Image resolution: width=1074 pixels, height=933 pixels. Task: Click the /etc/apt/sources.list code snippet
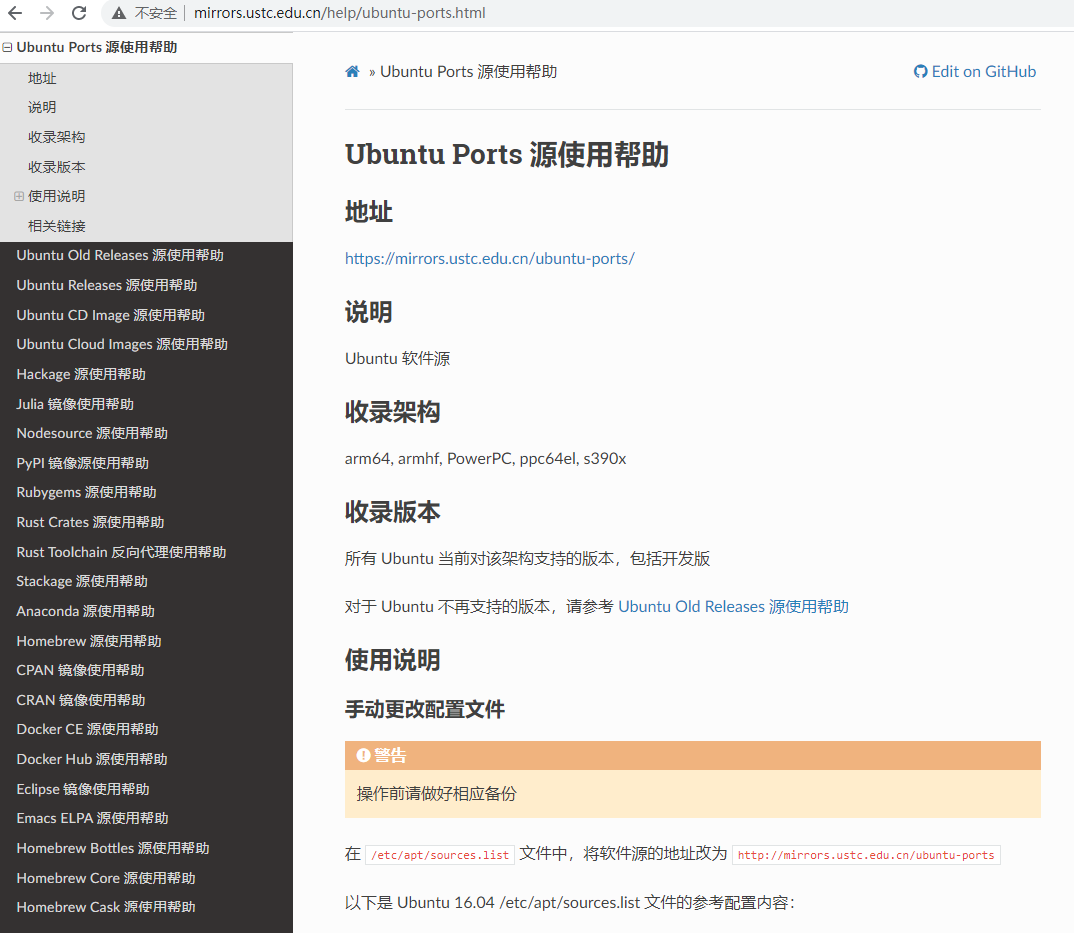[x=440, y=855]
